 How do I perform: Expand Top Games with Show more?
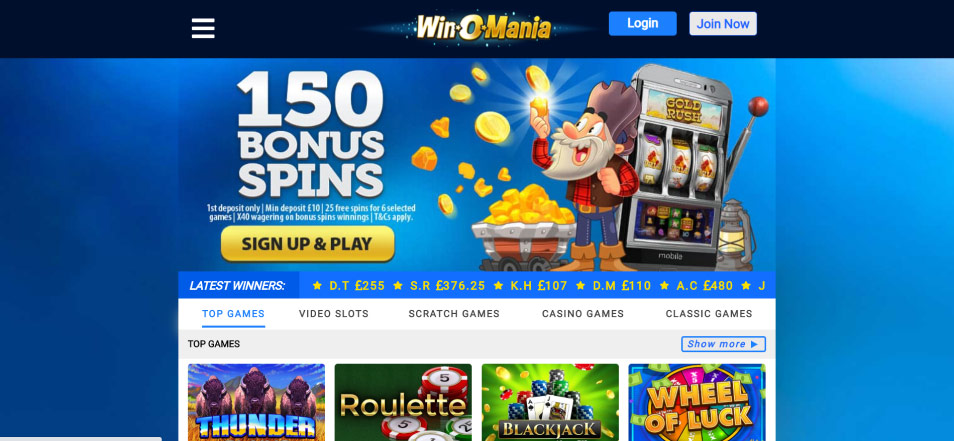coord(723,344)
